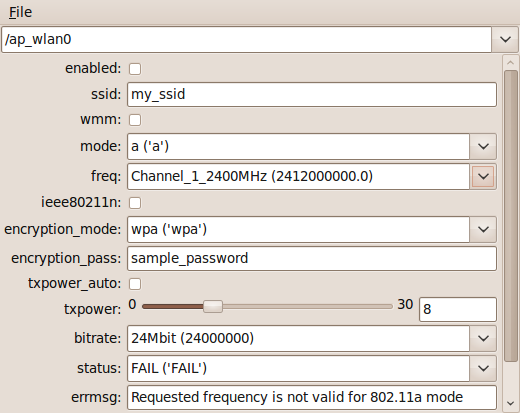Expand the bitrate dropdown arrow
The width and height of the screenshot is (520, 413).
click(x=483, y=338)
